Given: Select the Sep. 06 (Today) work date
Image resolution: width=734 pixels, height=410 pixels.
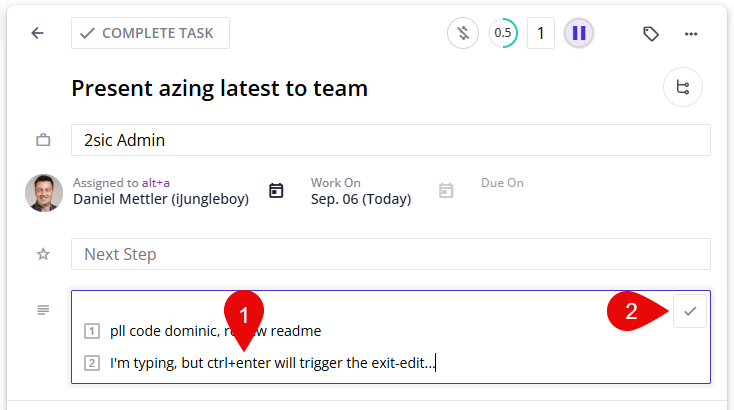Looking at the screenshot, I should [360, 199].
